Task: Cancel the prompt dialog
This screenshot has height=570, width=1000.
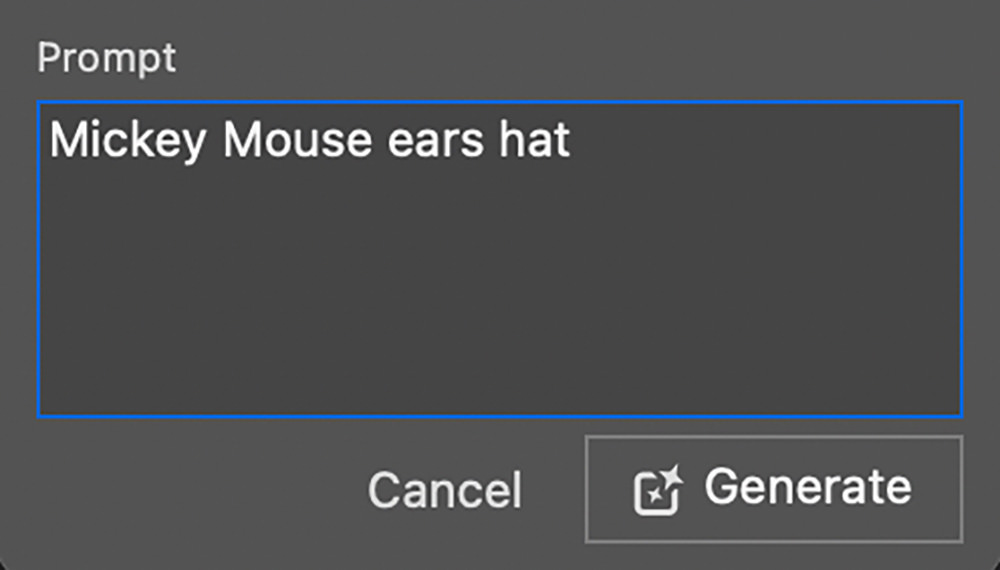Action: (445, 490)
